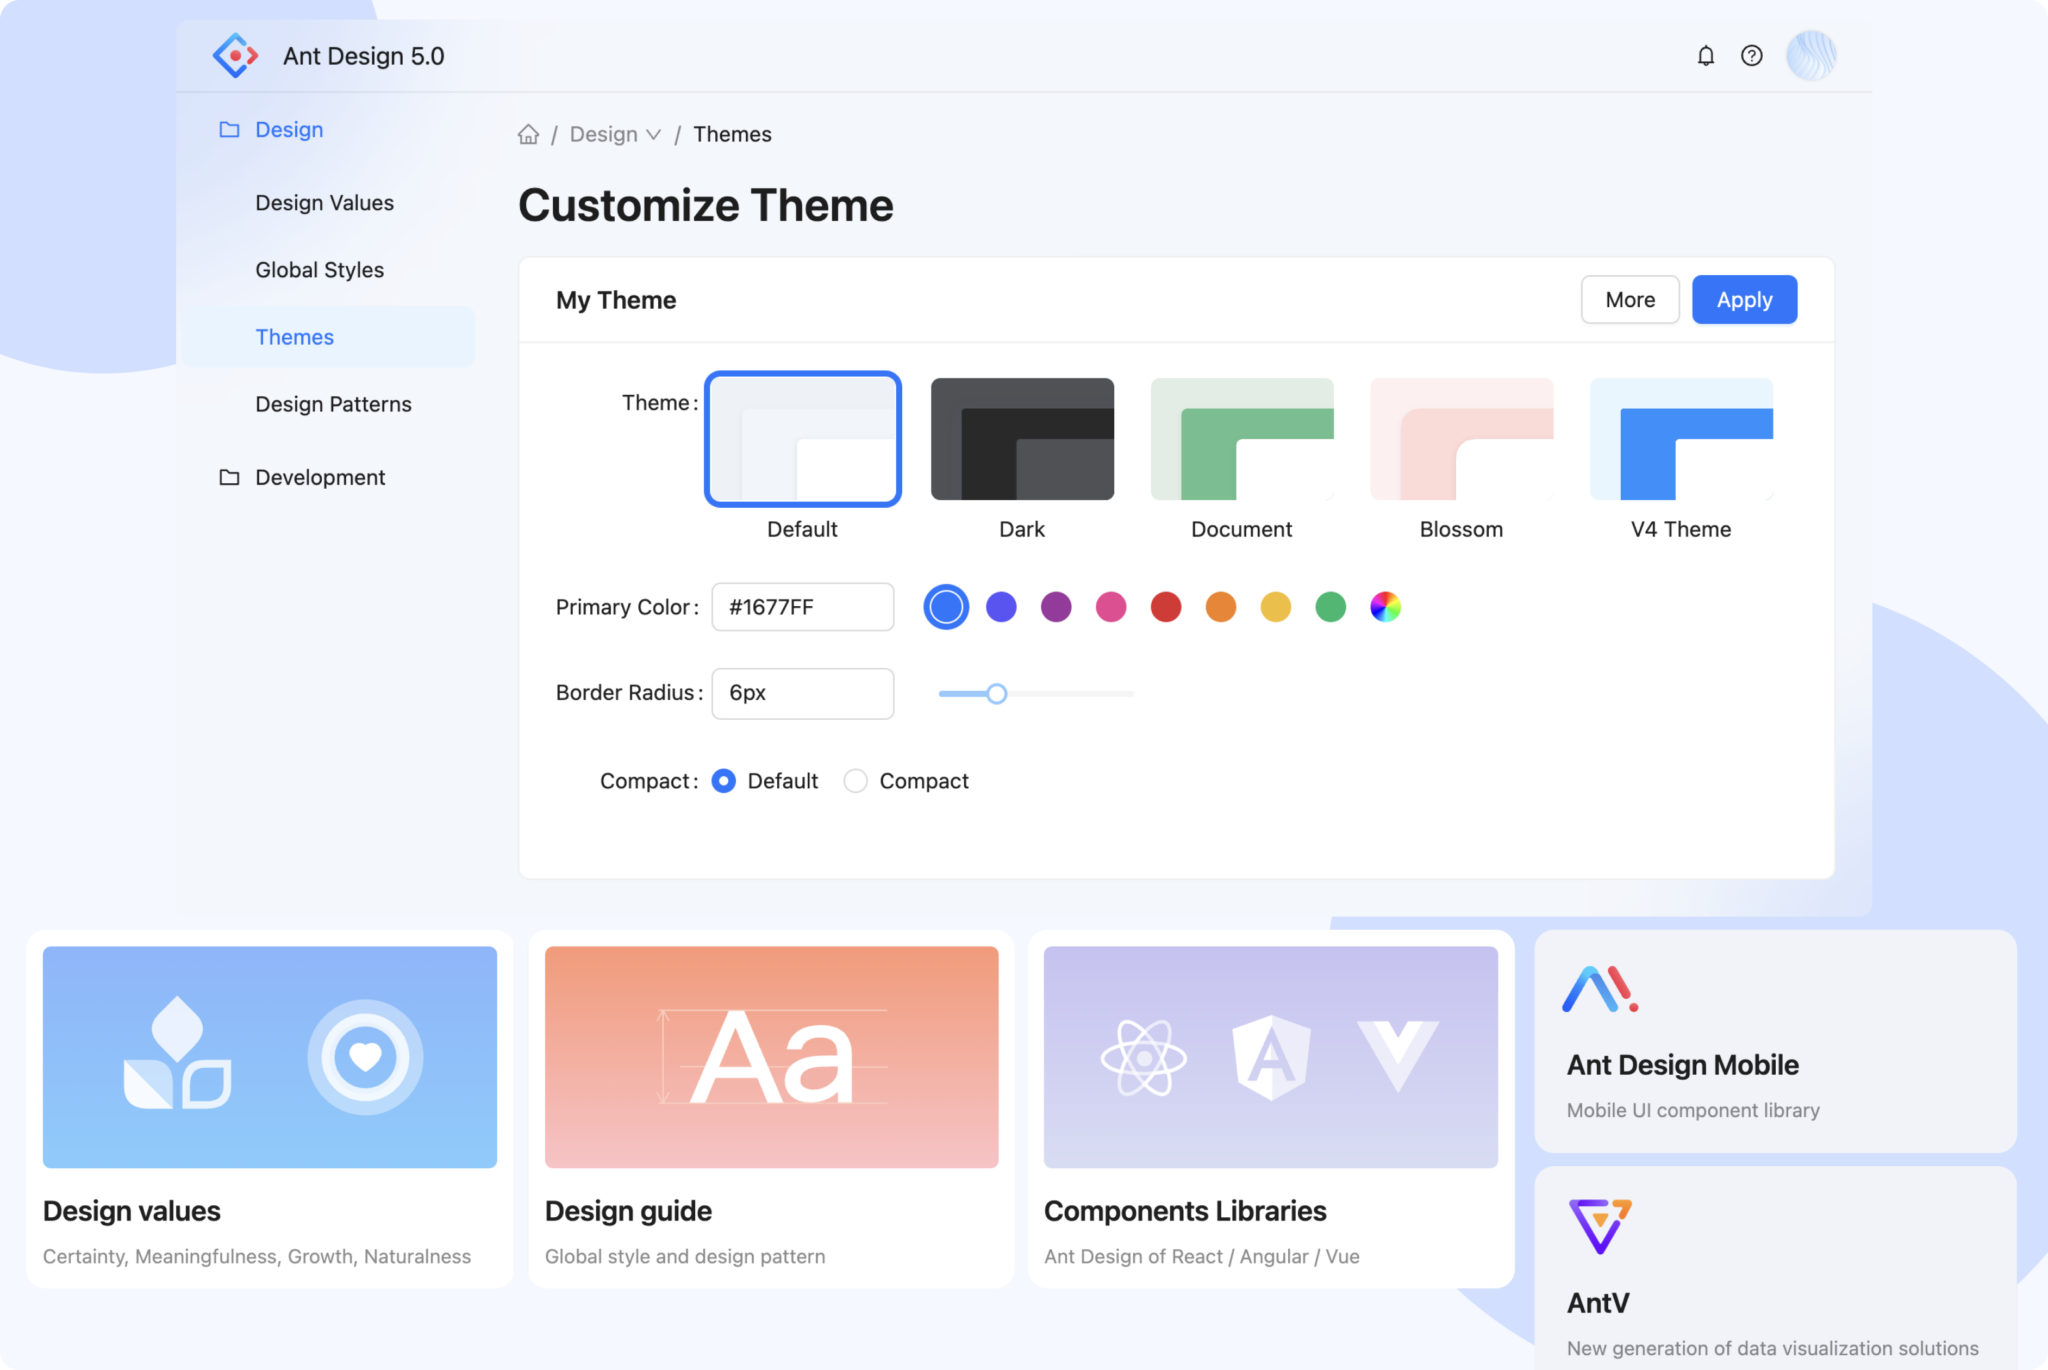Image resolution: width=2048 pixels, height=1370 pixels.
Task: Focus the Border Radius input field
Action: point(803,693)
